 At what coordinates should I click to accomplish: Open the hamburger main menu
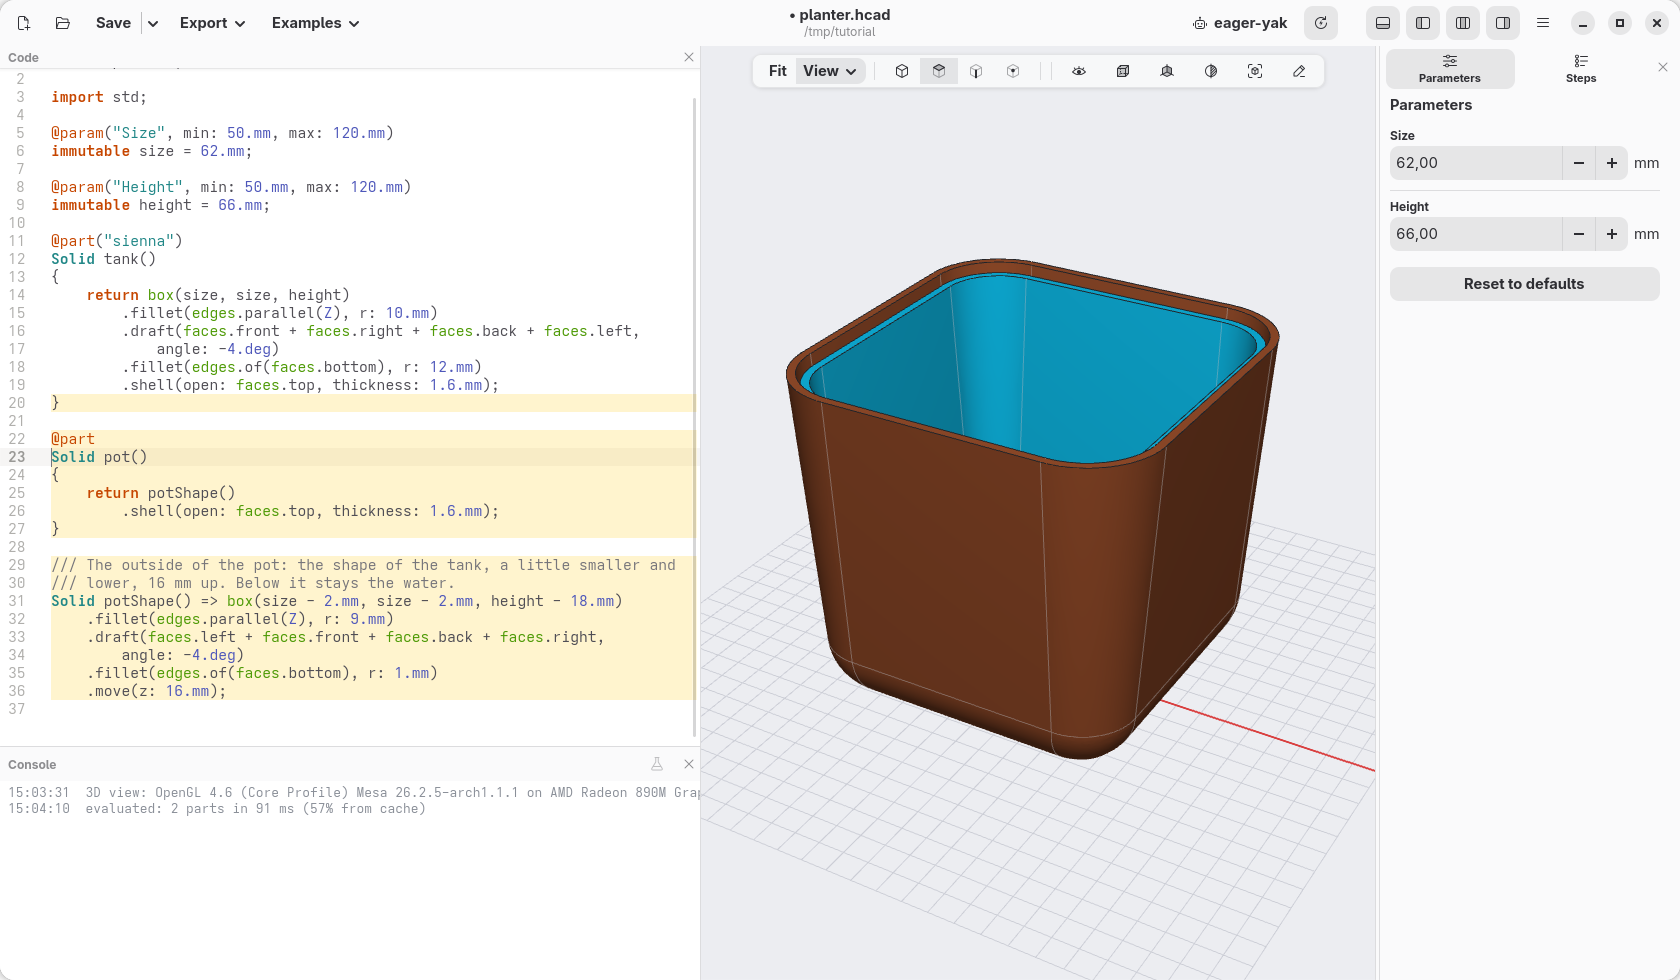1543,23
